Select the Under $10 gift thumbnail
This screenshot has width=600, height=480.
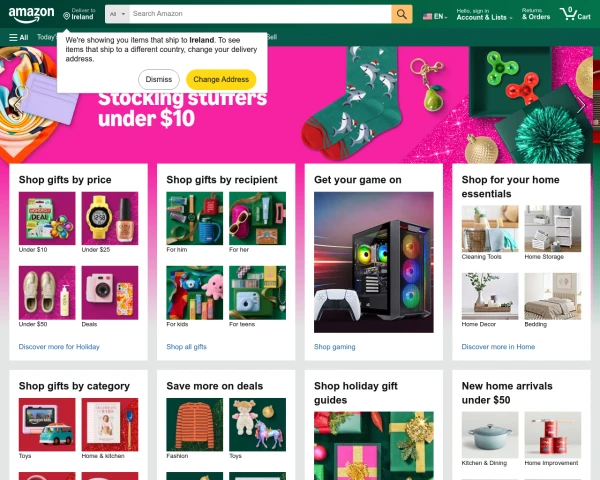[47, 218]
